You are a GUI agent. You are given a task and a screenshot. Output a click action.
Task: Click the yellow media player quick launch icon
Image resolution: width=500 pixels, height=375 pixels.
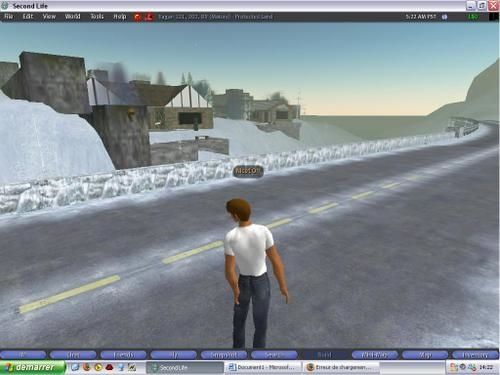coord(98,367)
